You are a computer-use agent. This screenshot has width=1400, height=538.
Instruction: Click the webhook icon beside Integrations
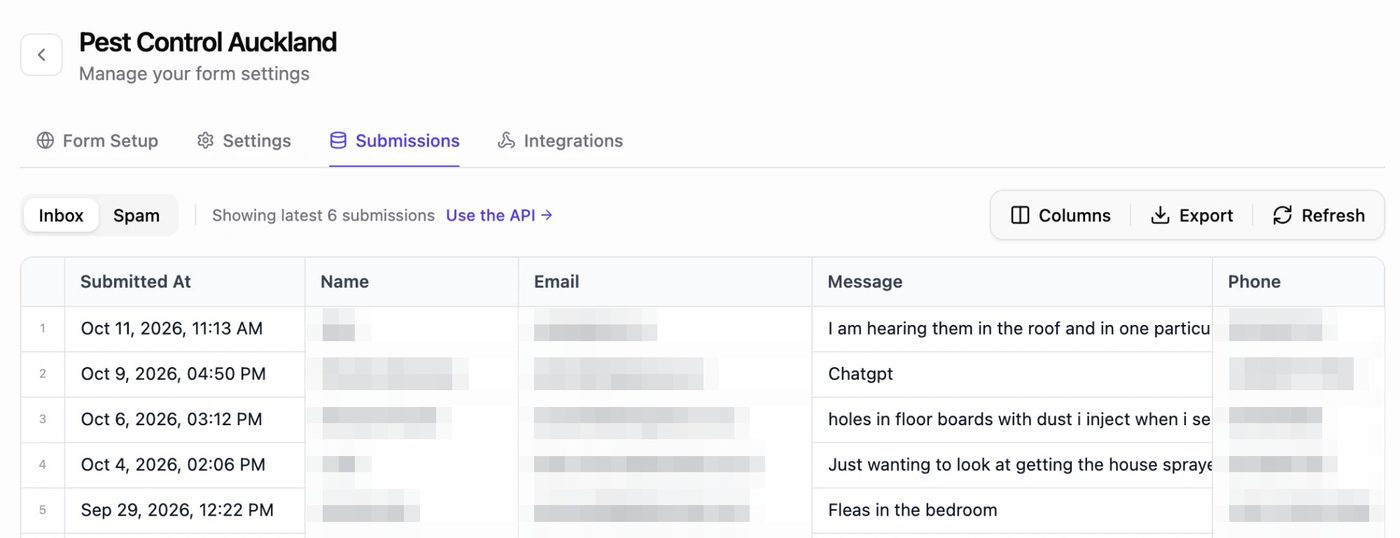pos(506,141)
